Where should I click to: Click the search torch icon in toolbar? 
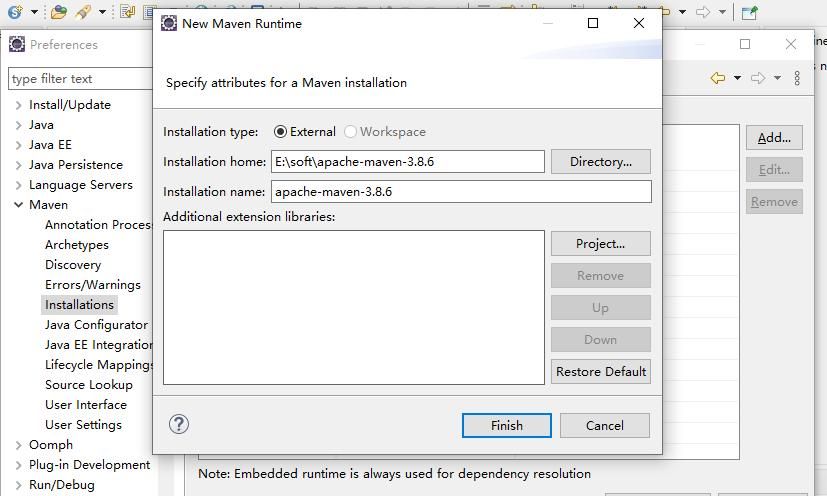[x=84, y=12]
